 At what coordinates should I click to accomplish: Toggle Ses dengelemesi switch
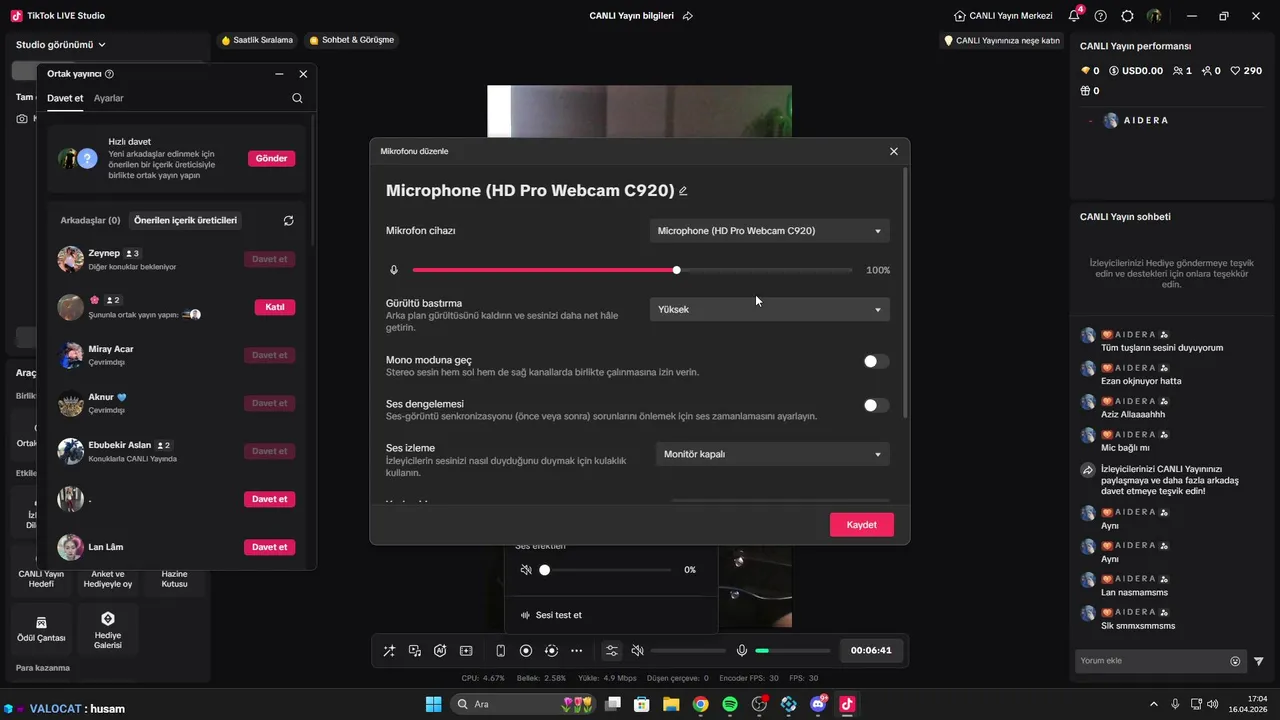coord(876,405)
